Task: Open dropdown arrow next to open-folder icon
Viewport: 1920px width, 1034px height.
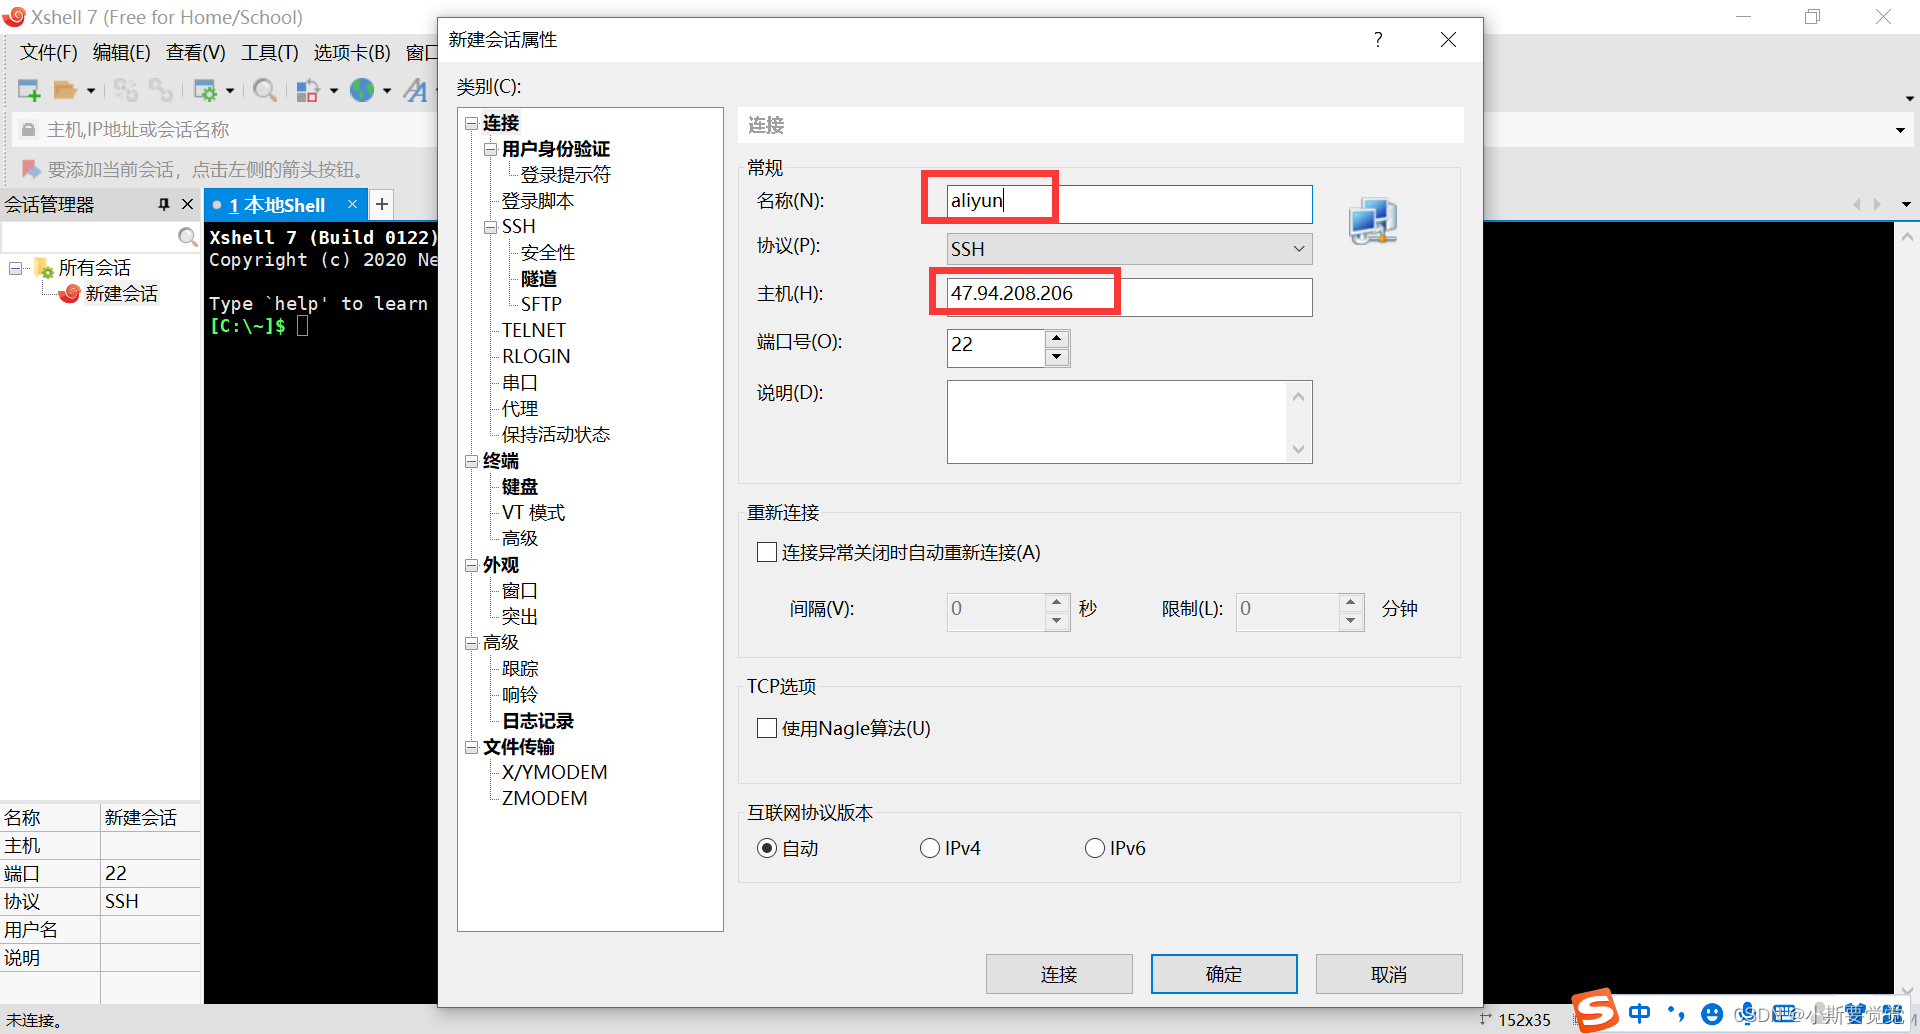Action: (91, 91)
